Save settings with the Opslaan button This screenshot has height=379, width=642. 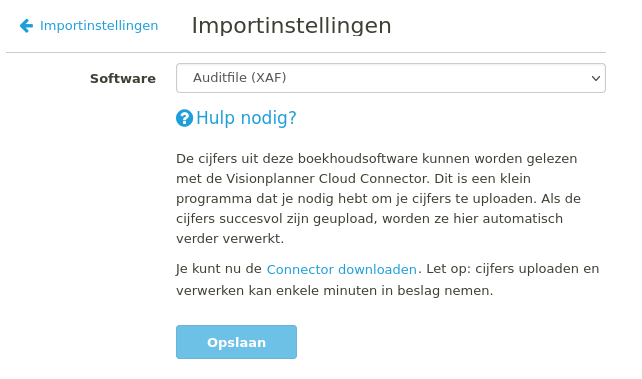point(236,342)
